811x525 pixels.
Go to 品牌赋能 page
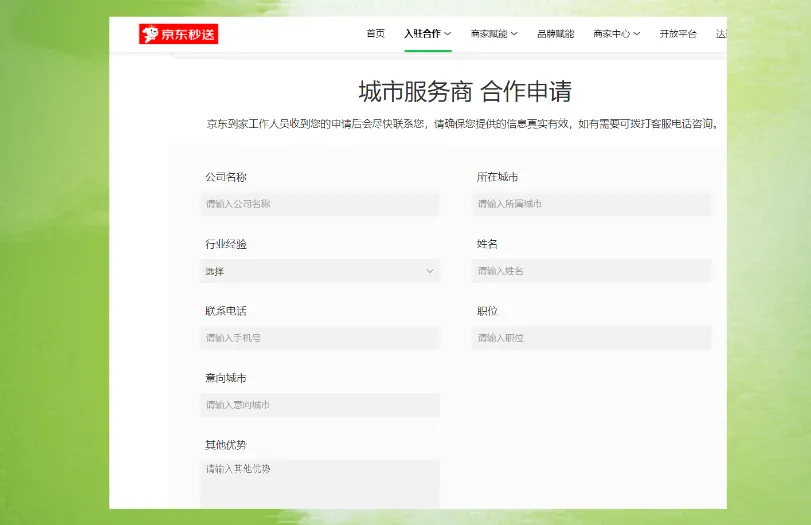click(555, 34)
